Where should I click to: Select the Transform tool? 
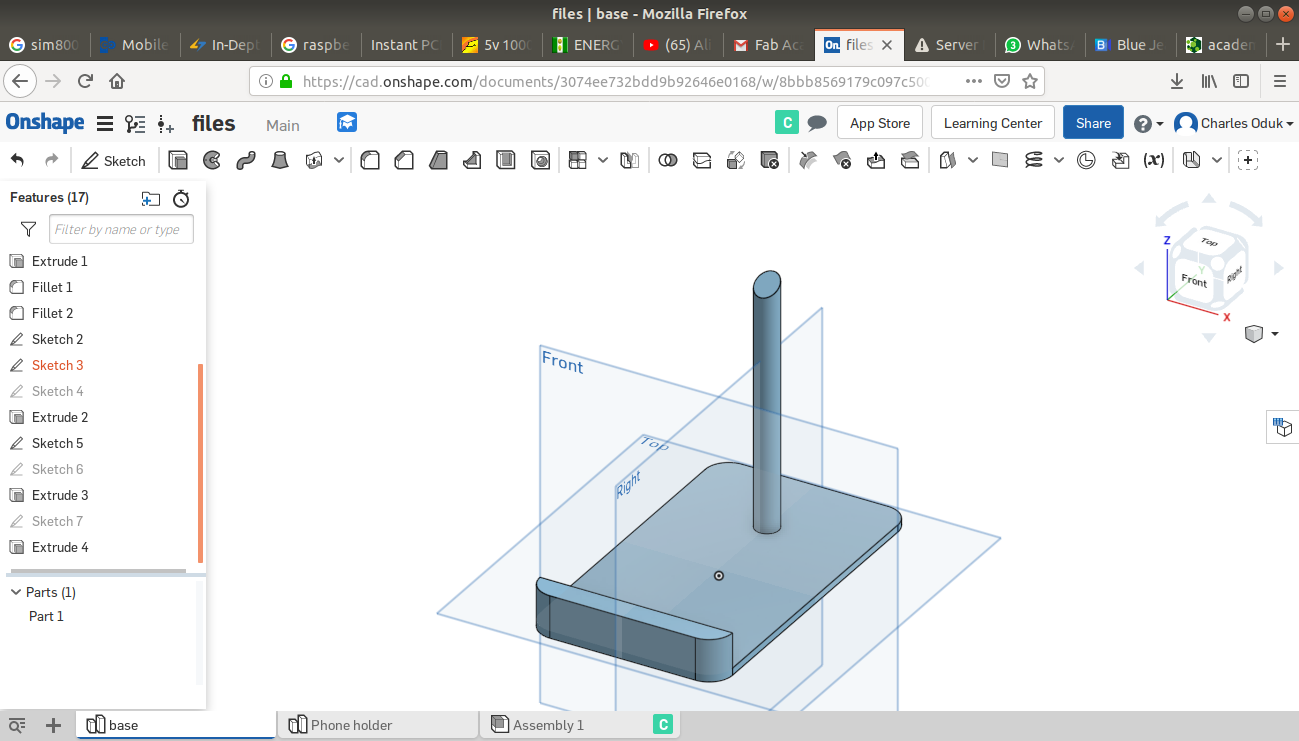pos(736,160)
